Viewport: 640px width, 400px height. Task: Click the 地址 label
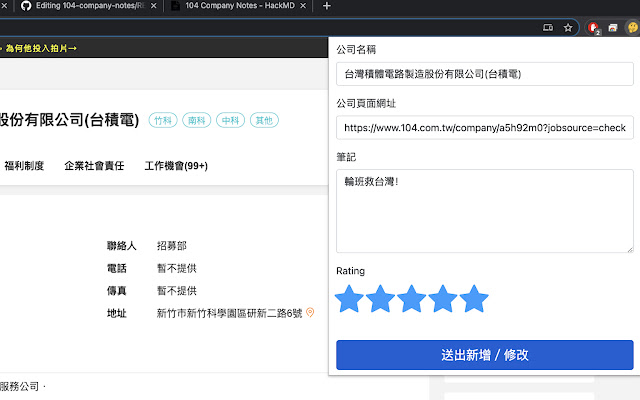pyautogui.click(x=116, y=313)
